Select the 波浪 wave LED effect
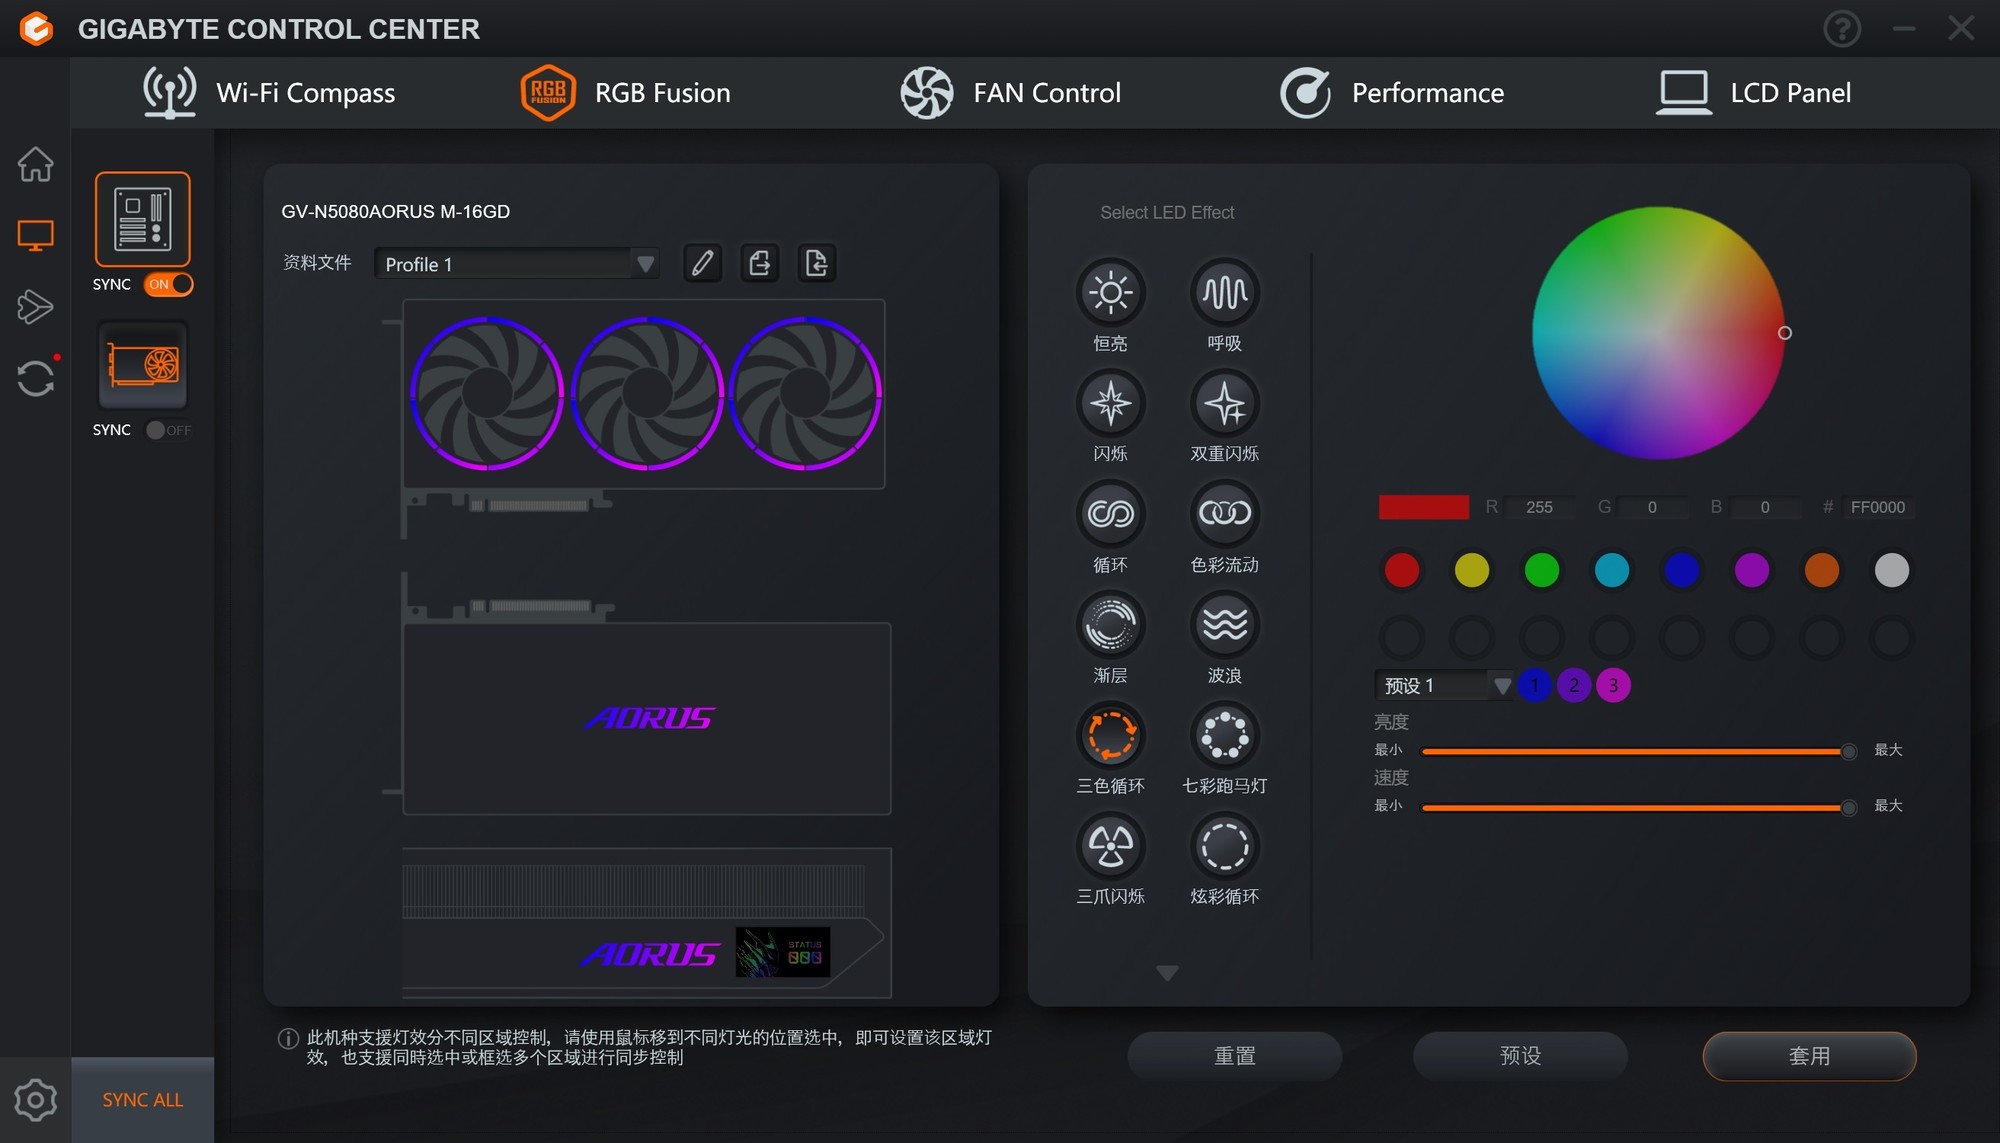2000x1143 pixels. [1224, 625]
